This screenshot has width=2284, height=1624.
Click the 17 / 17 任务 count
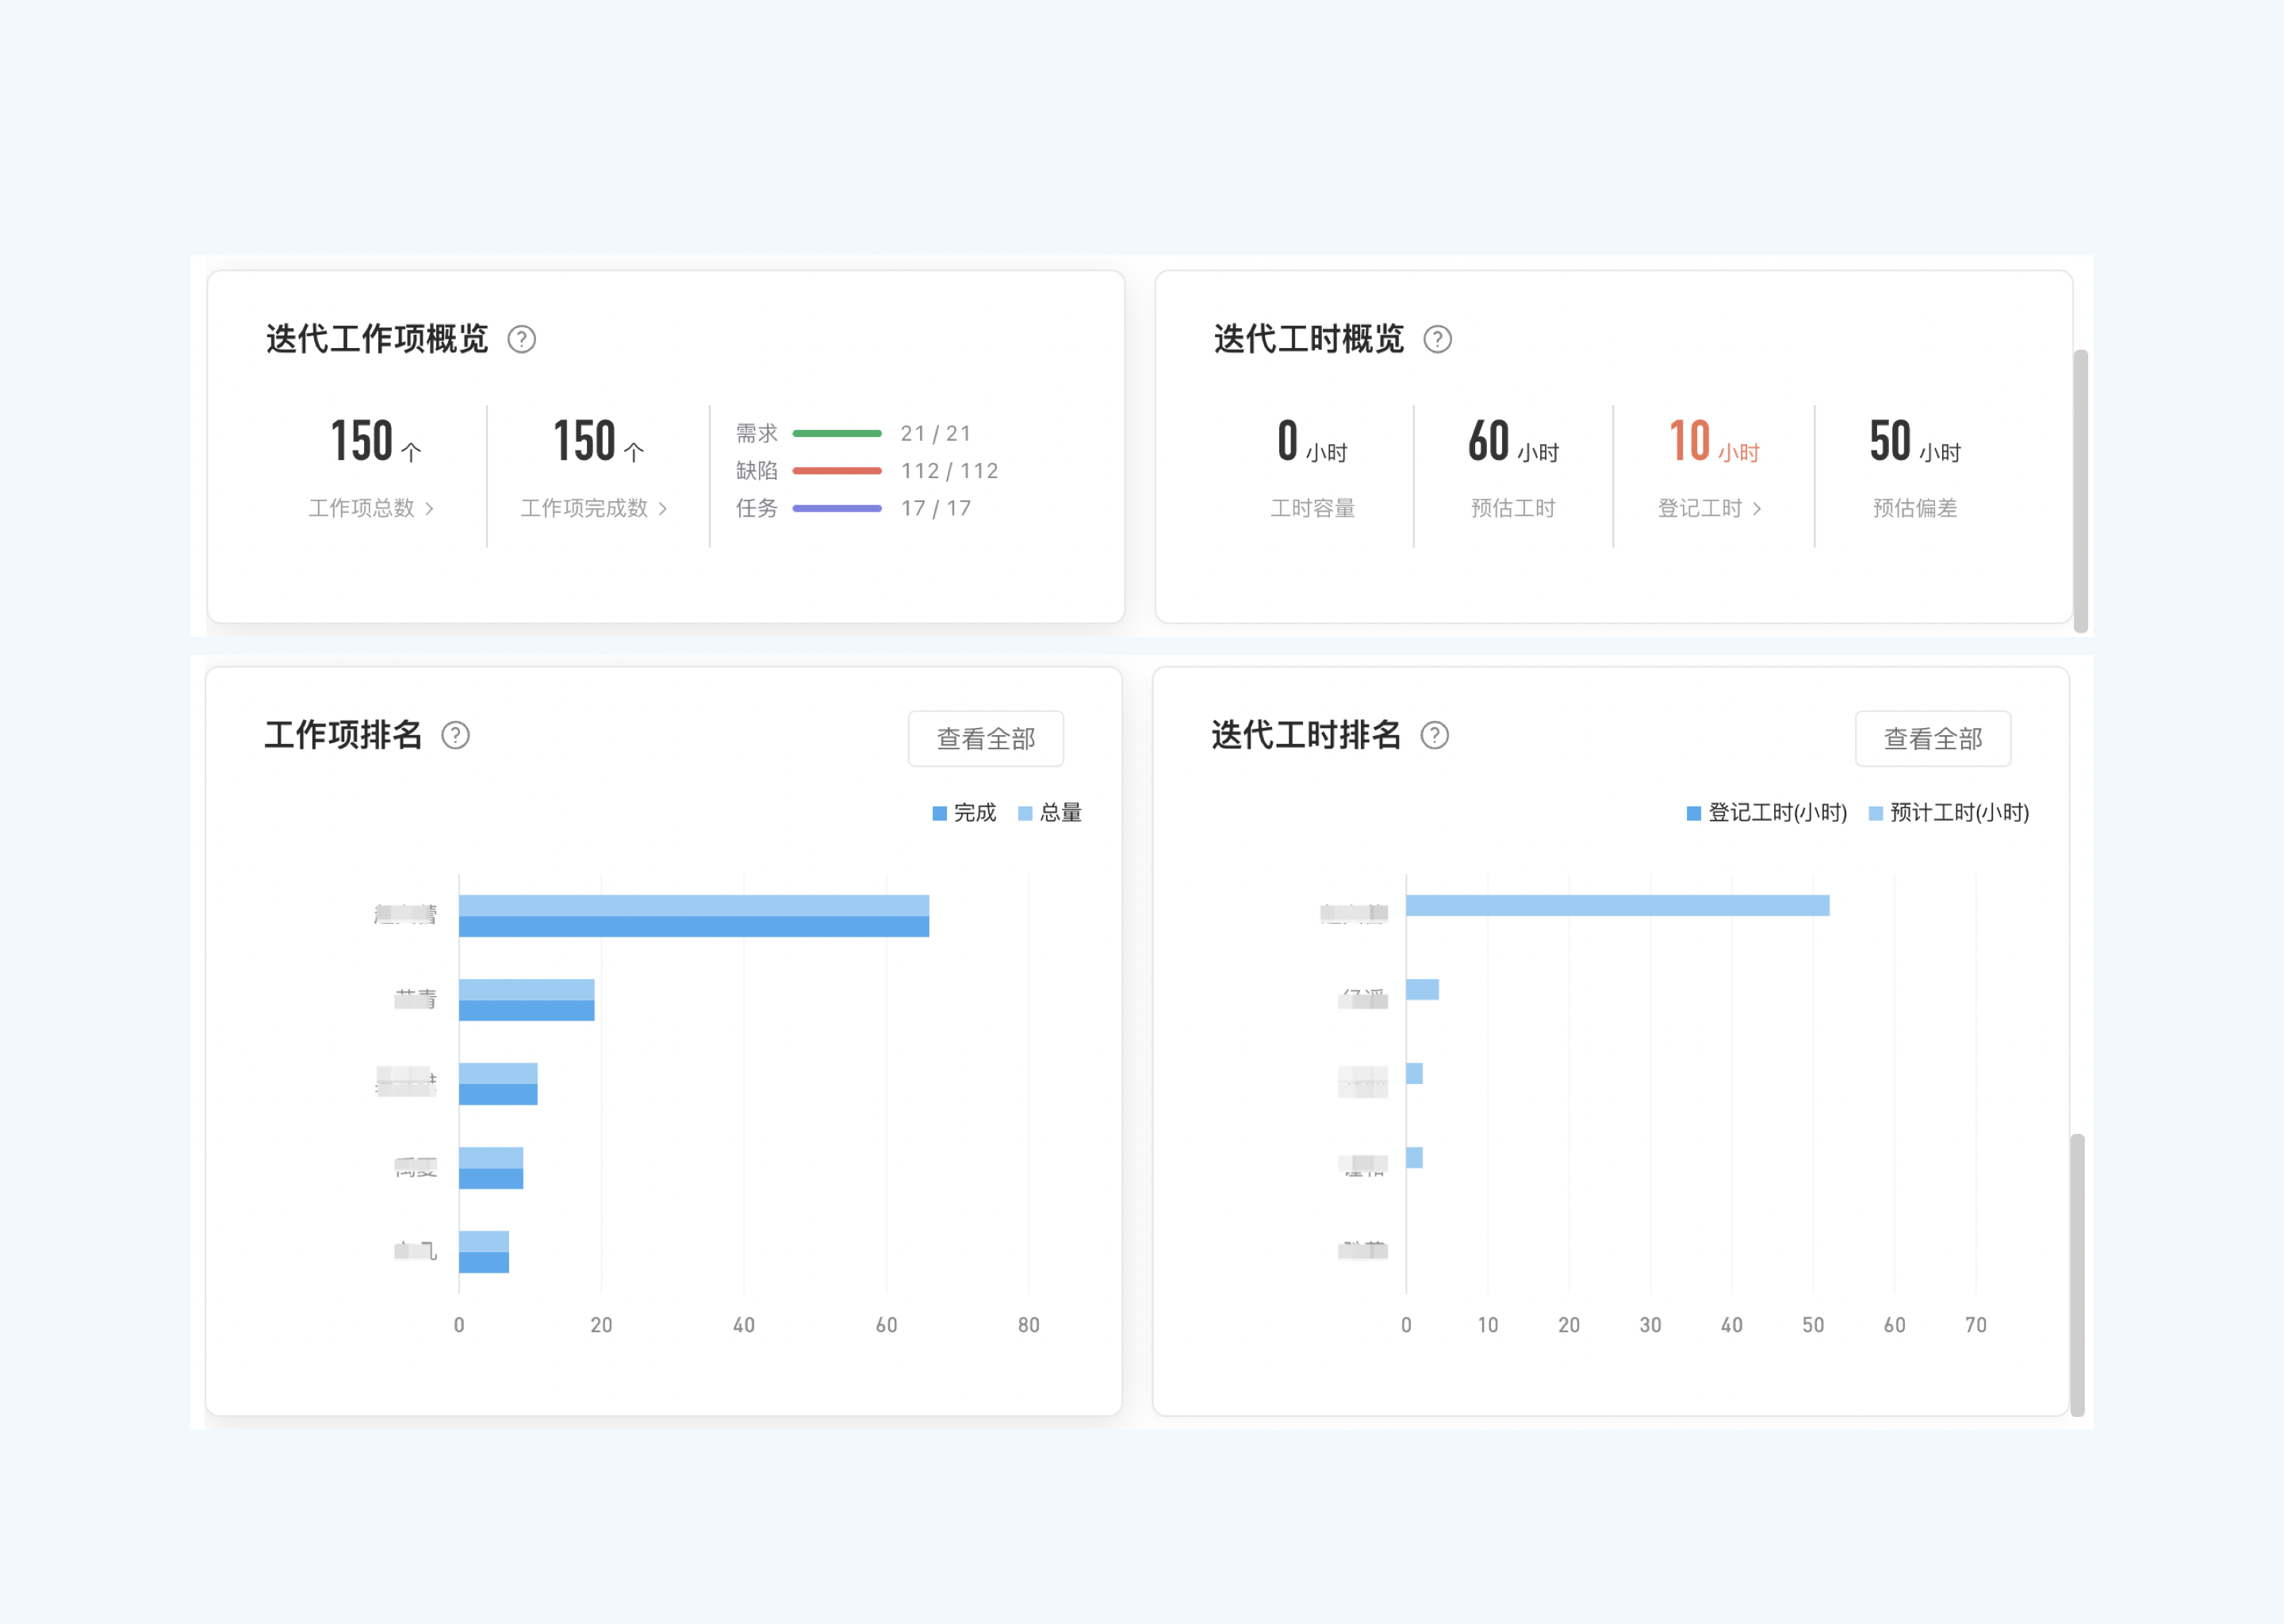[x=935, y=508]
